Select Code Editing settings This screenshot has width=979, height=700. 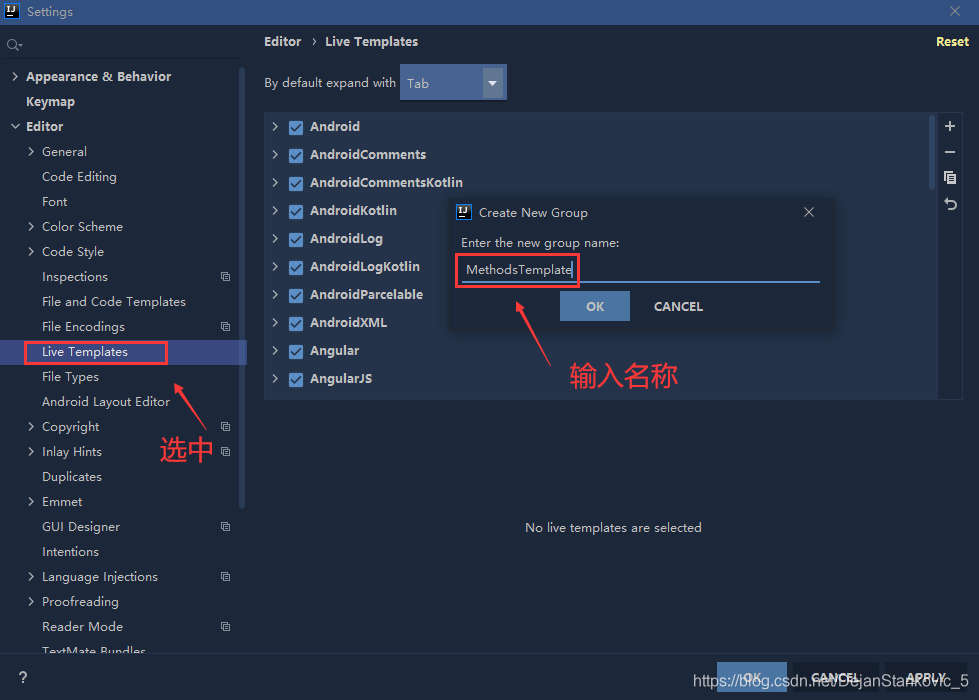click(79, 177)
